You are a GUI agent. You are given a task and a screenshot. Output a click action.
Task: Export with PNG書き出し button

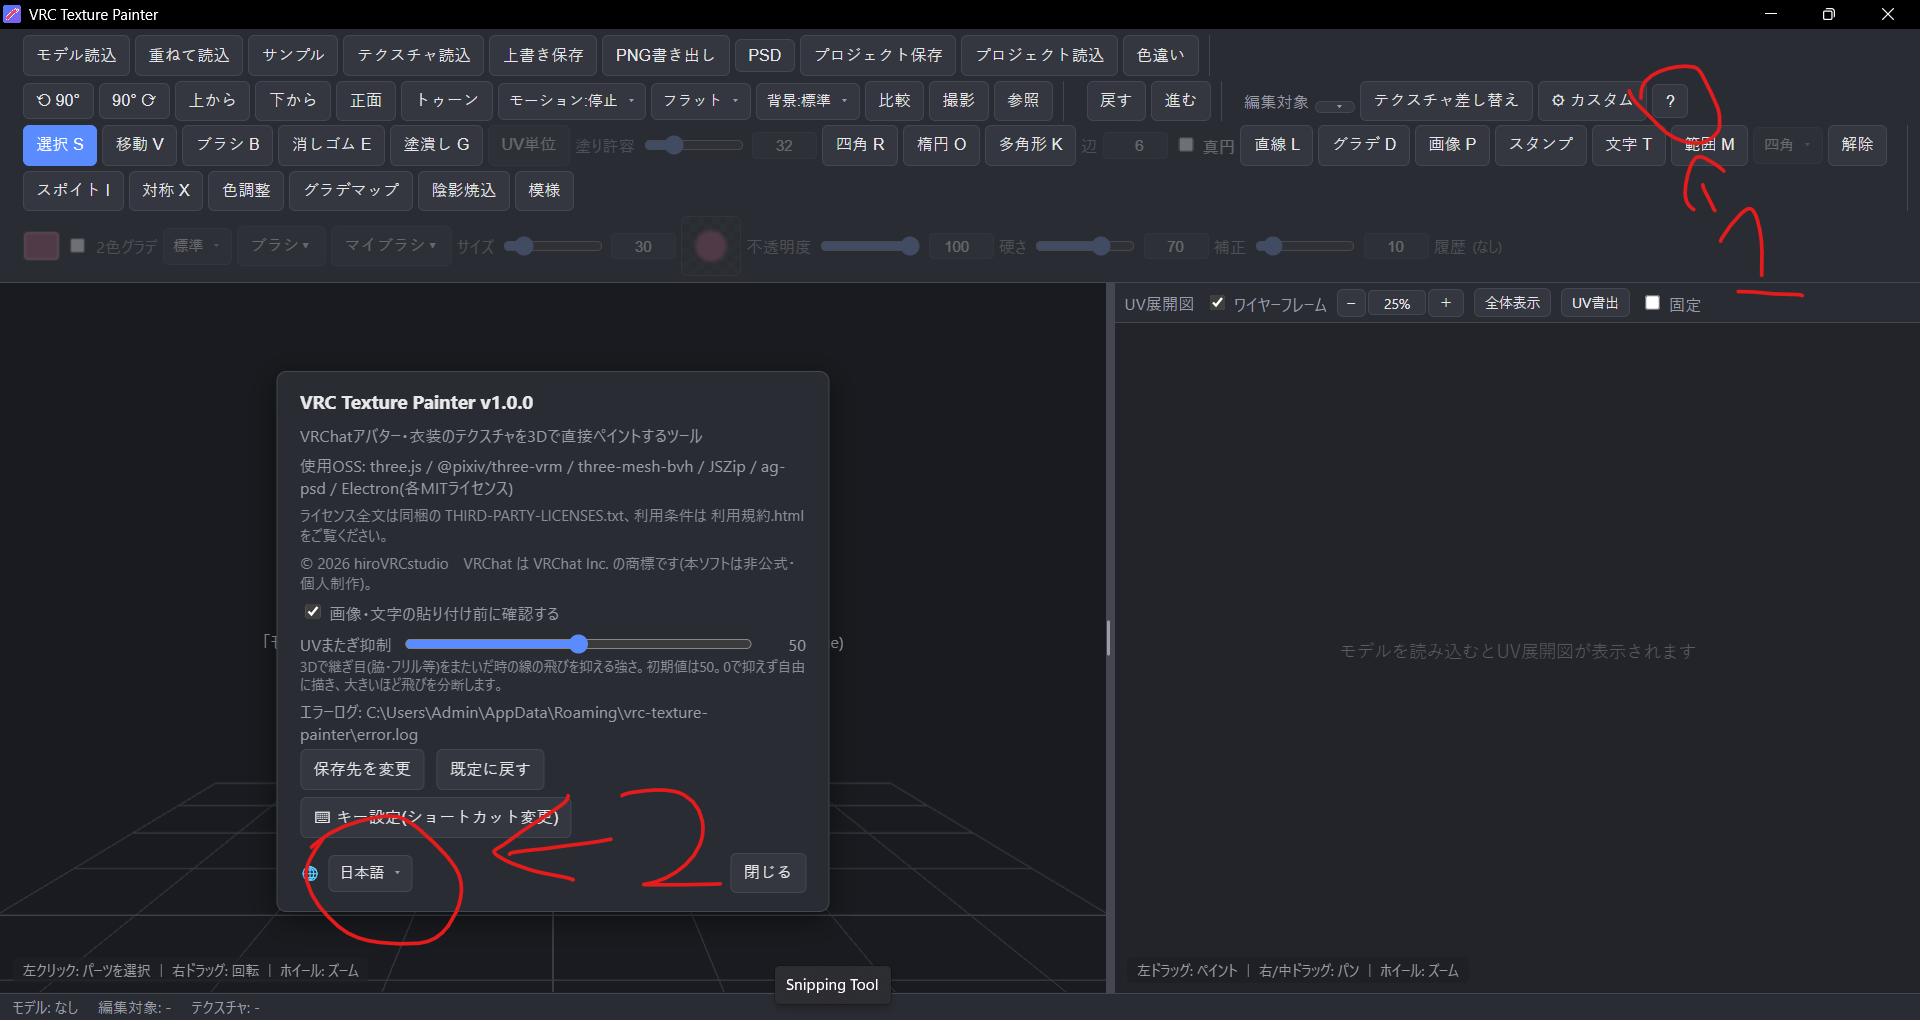click(x=665, y=56)
